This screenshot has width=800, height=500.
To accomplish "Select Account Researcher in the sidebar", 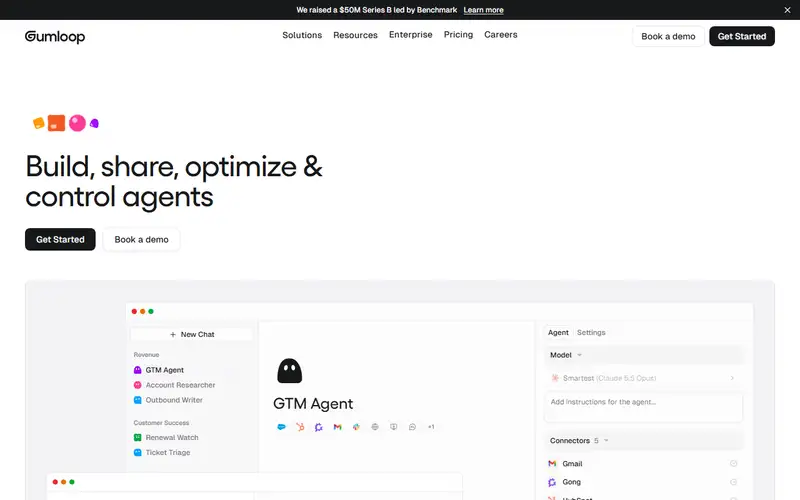I will (x=174, y=385).
